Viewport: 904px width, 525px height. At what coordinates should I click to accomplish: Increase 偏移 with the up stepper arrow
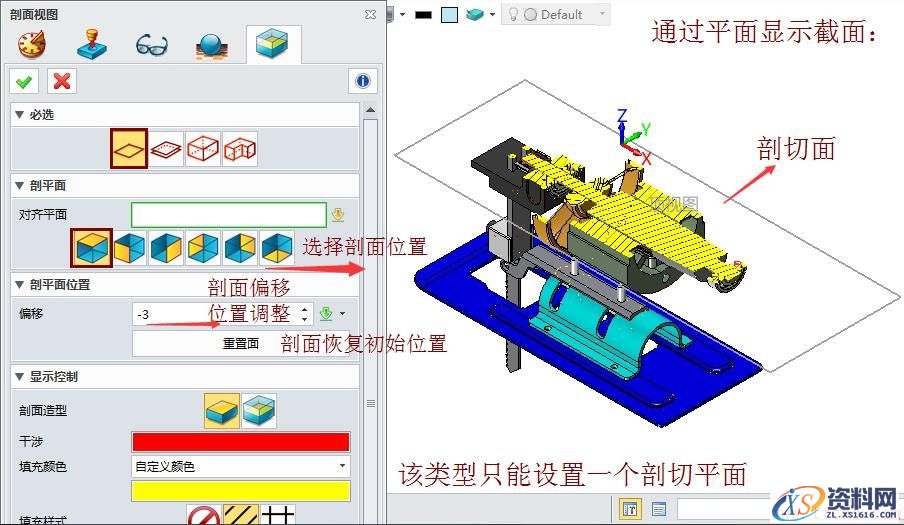click(x=305, y=309)
